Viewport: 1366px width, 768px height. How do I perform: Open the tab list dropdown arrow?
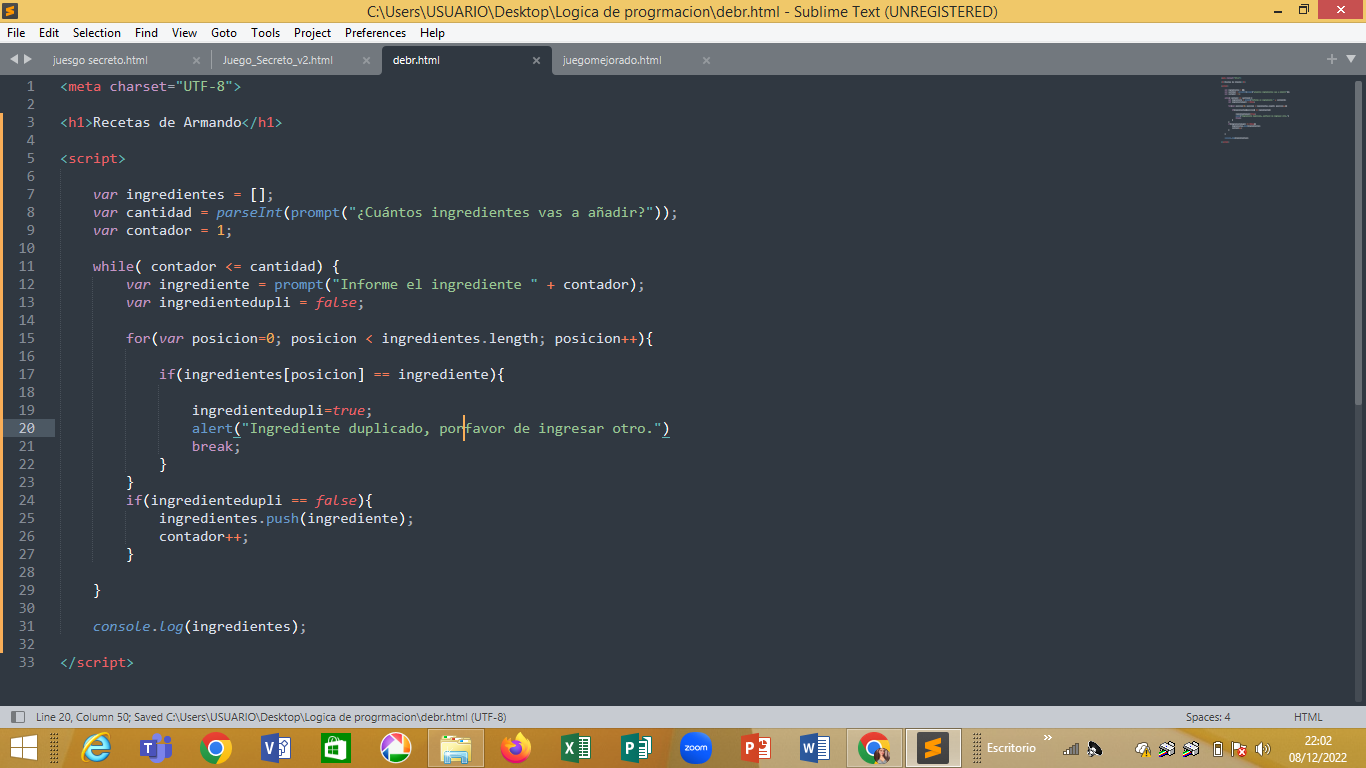click(x=1352, y=60)
